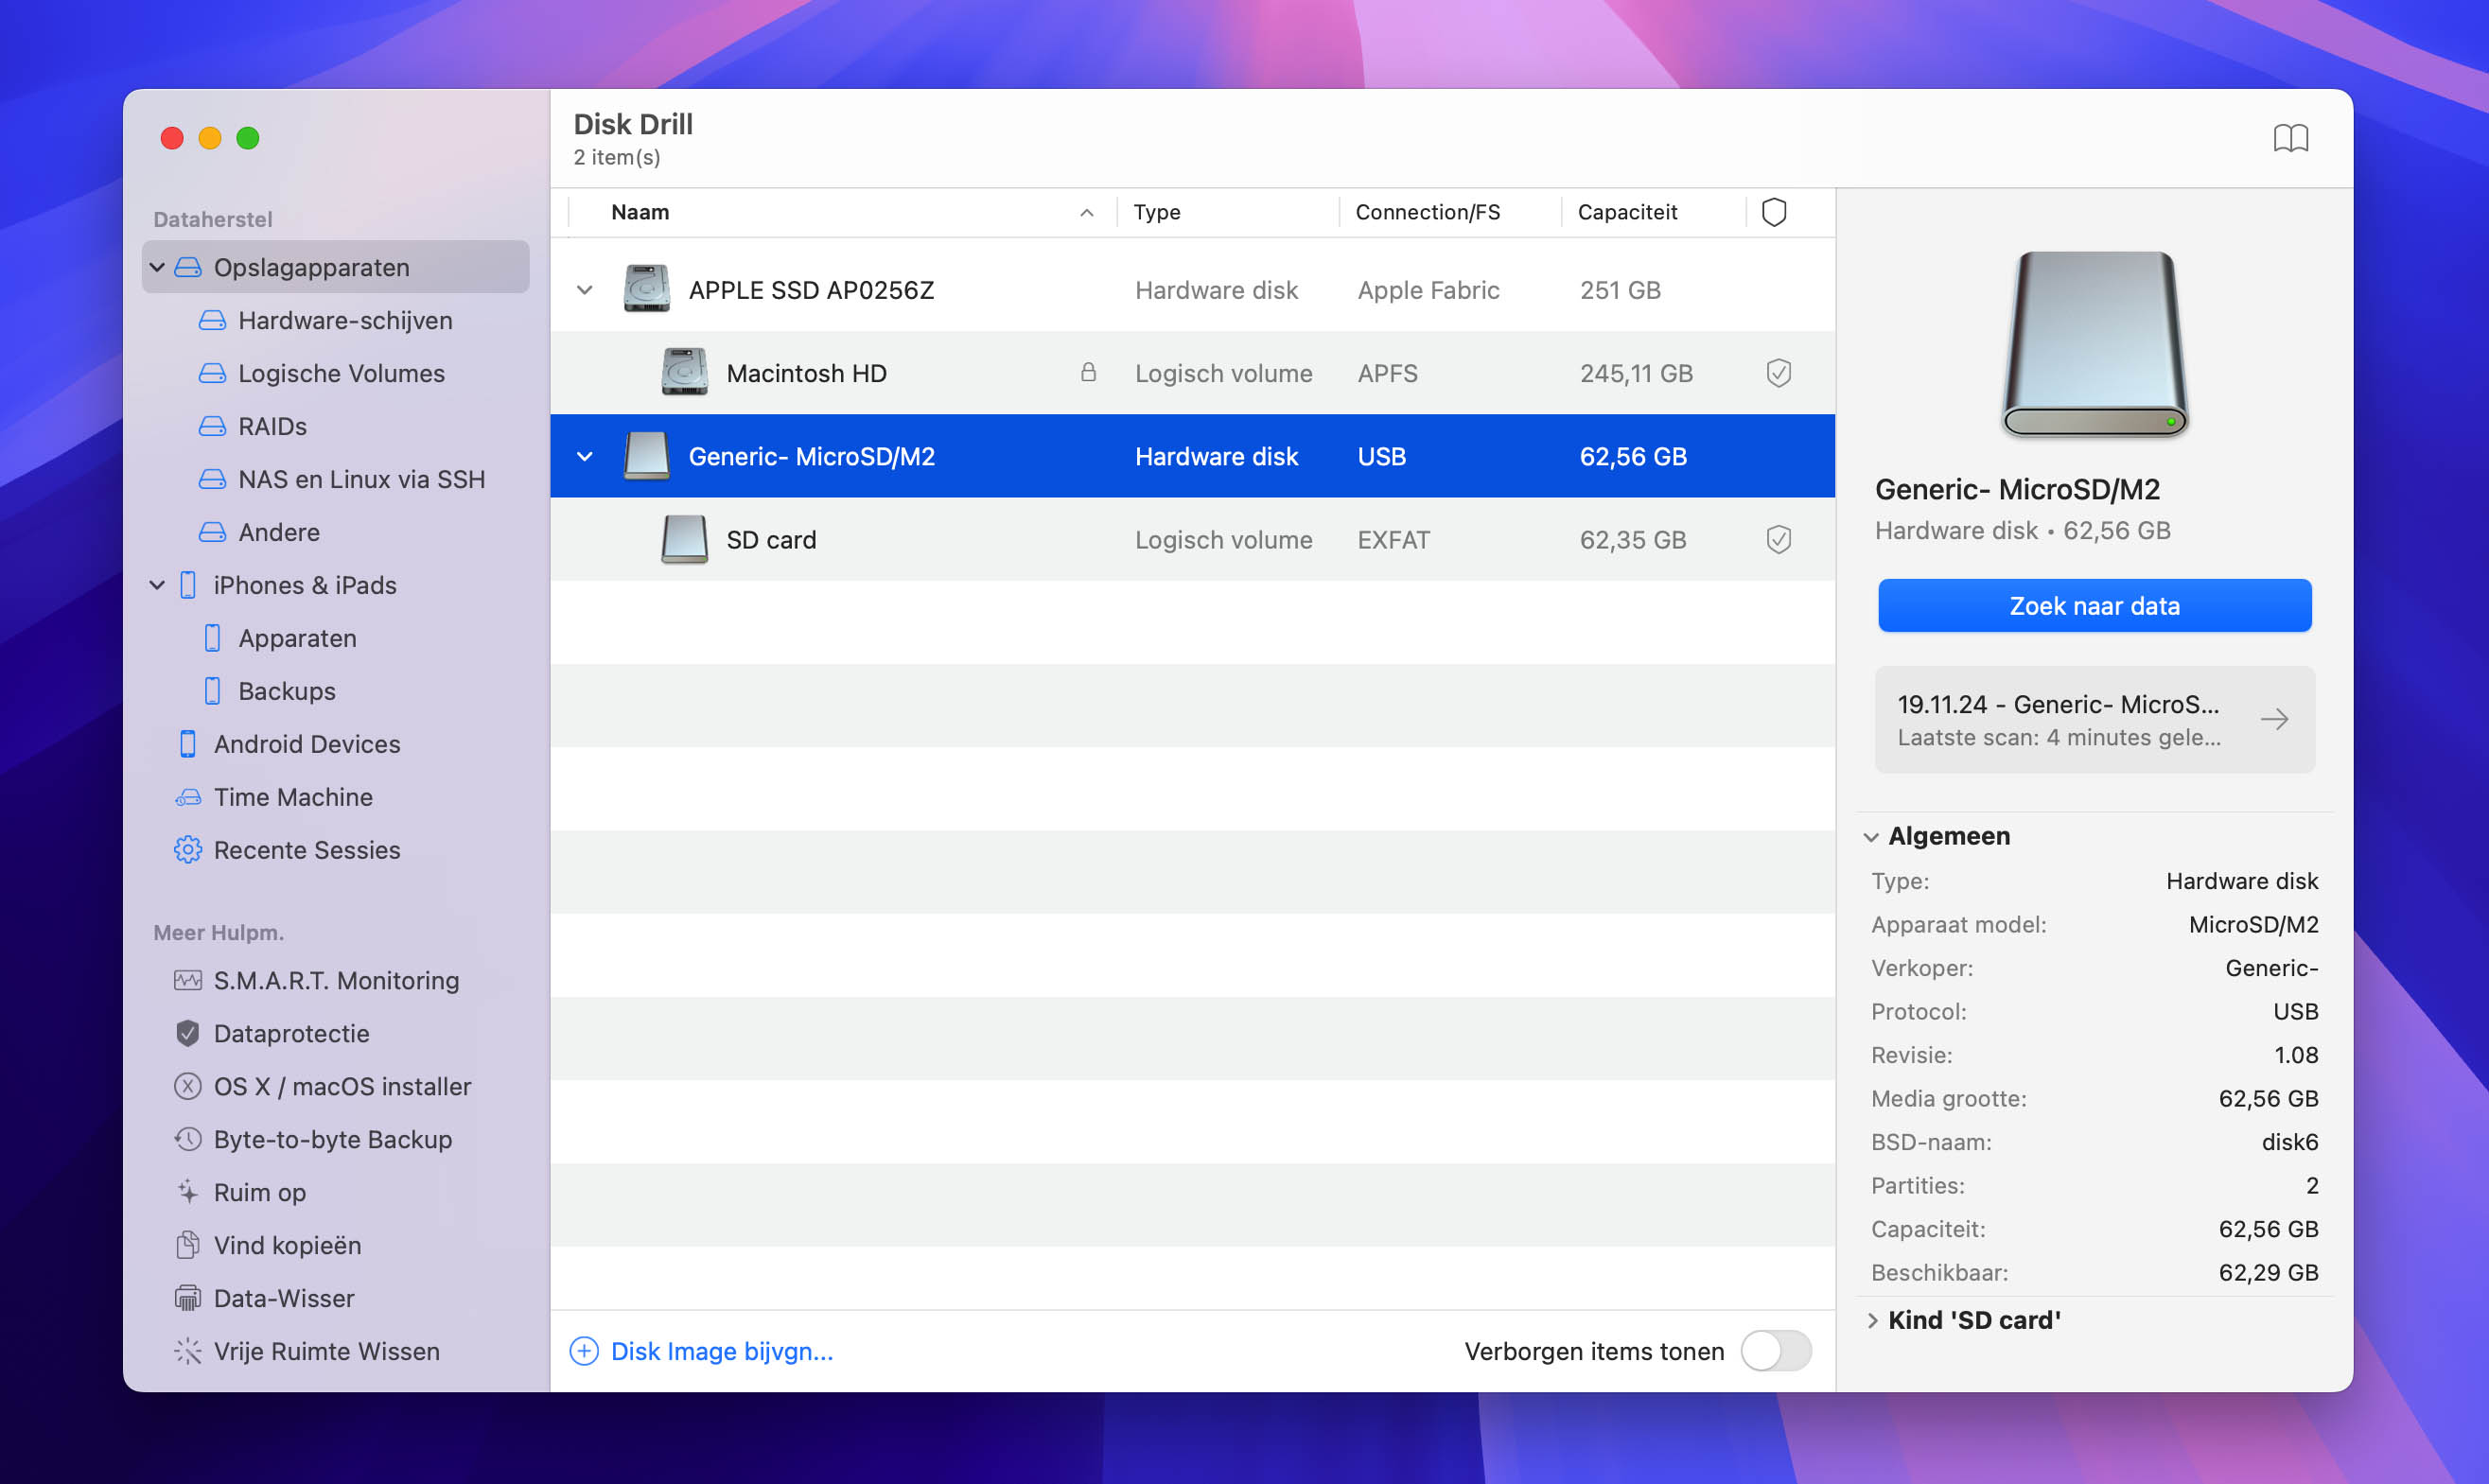Click the disk6 BSD-naam value
The image size is (2489, 1484).
(x=2289, y=1142)
